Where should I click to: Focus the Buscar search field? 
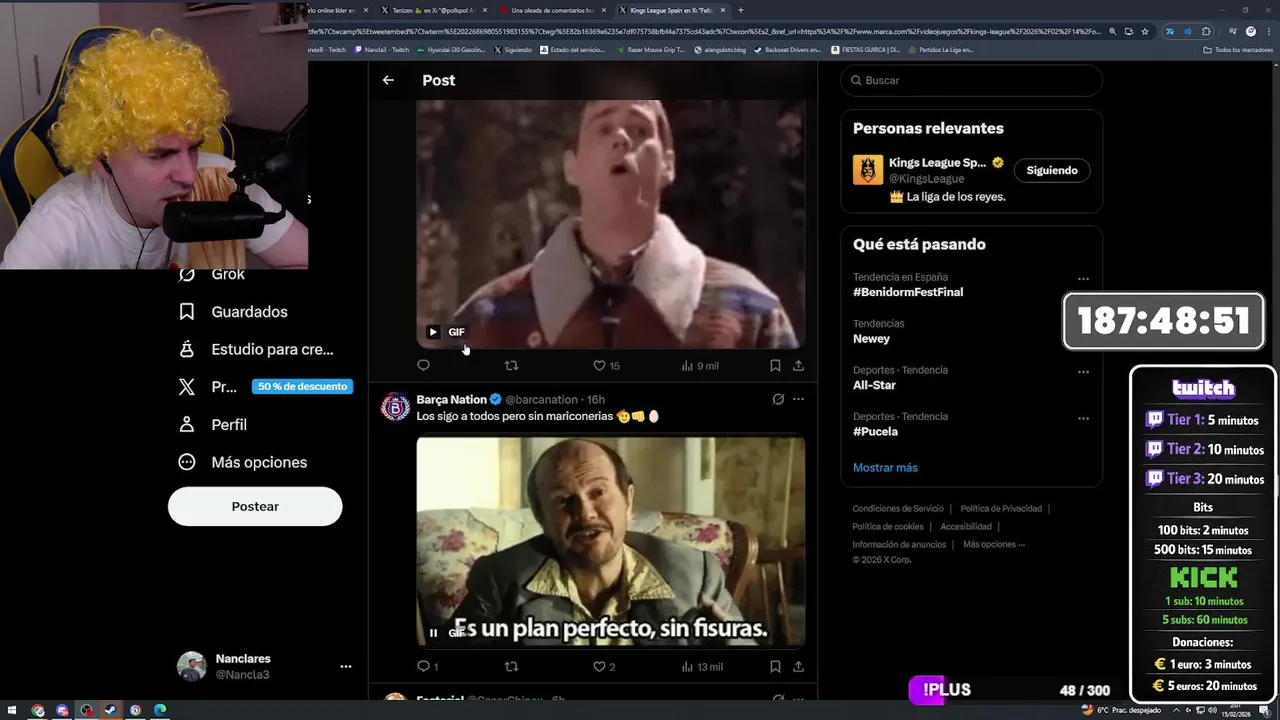pos(971,80)
